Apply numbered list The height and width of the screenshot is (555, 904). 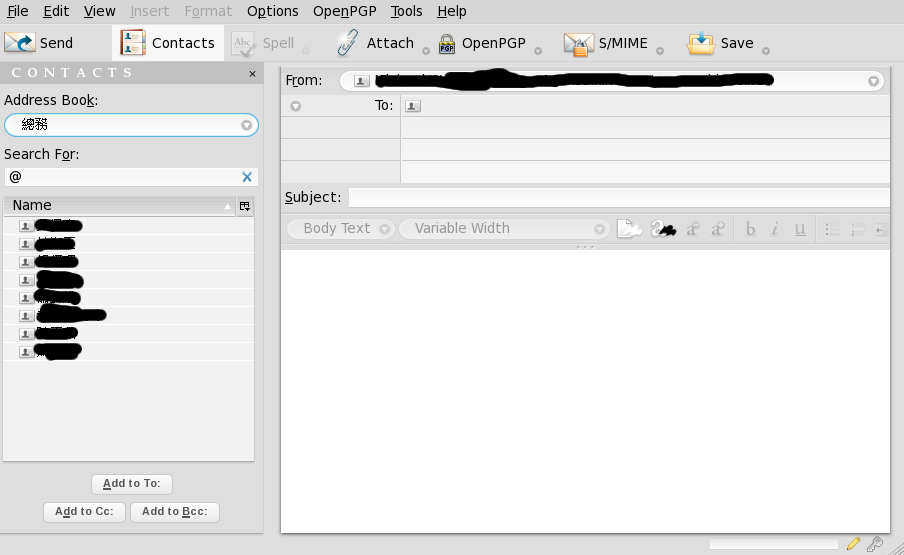coord(858,229)
